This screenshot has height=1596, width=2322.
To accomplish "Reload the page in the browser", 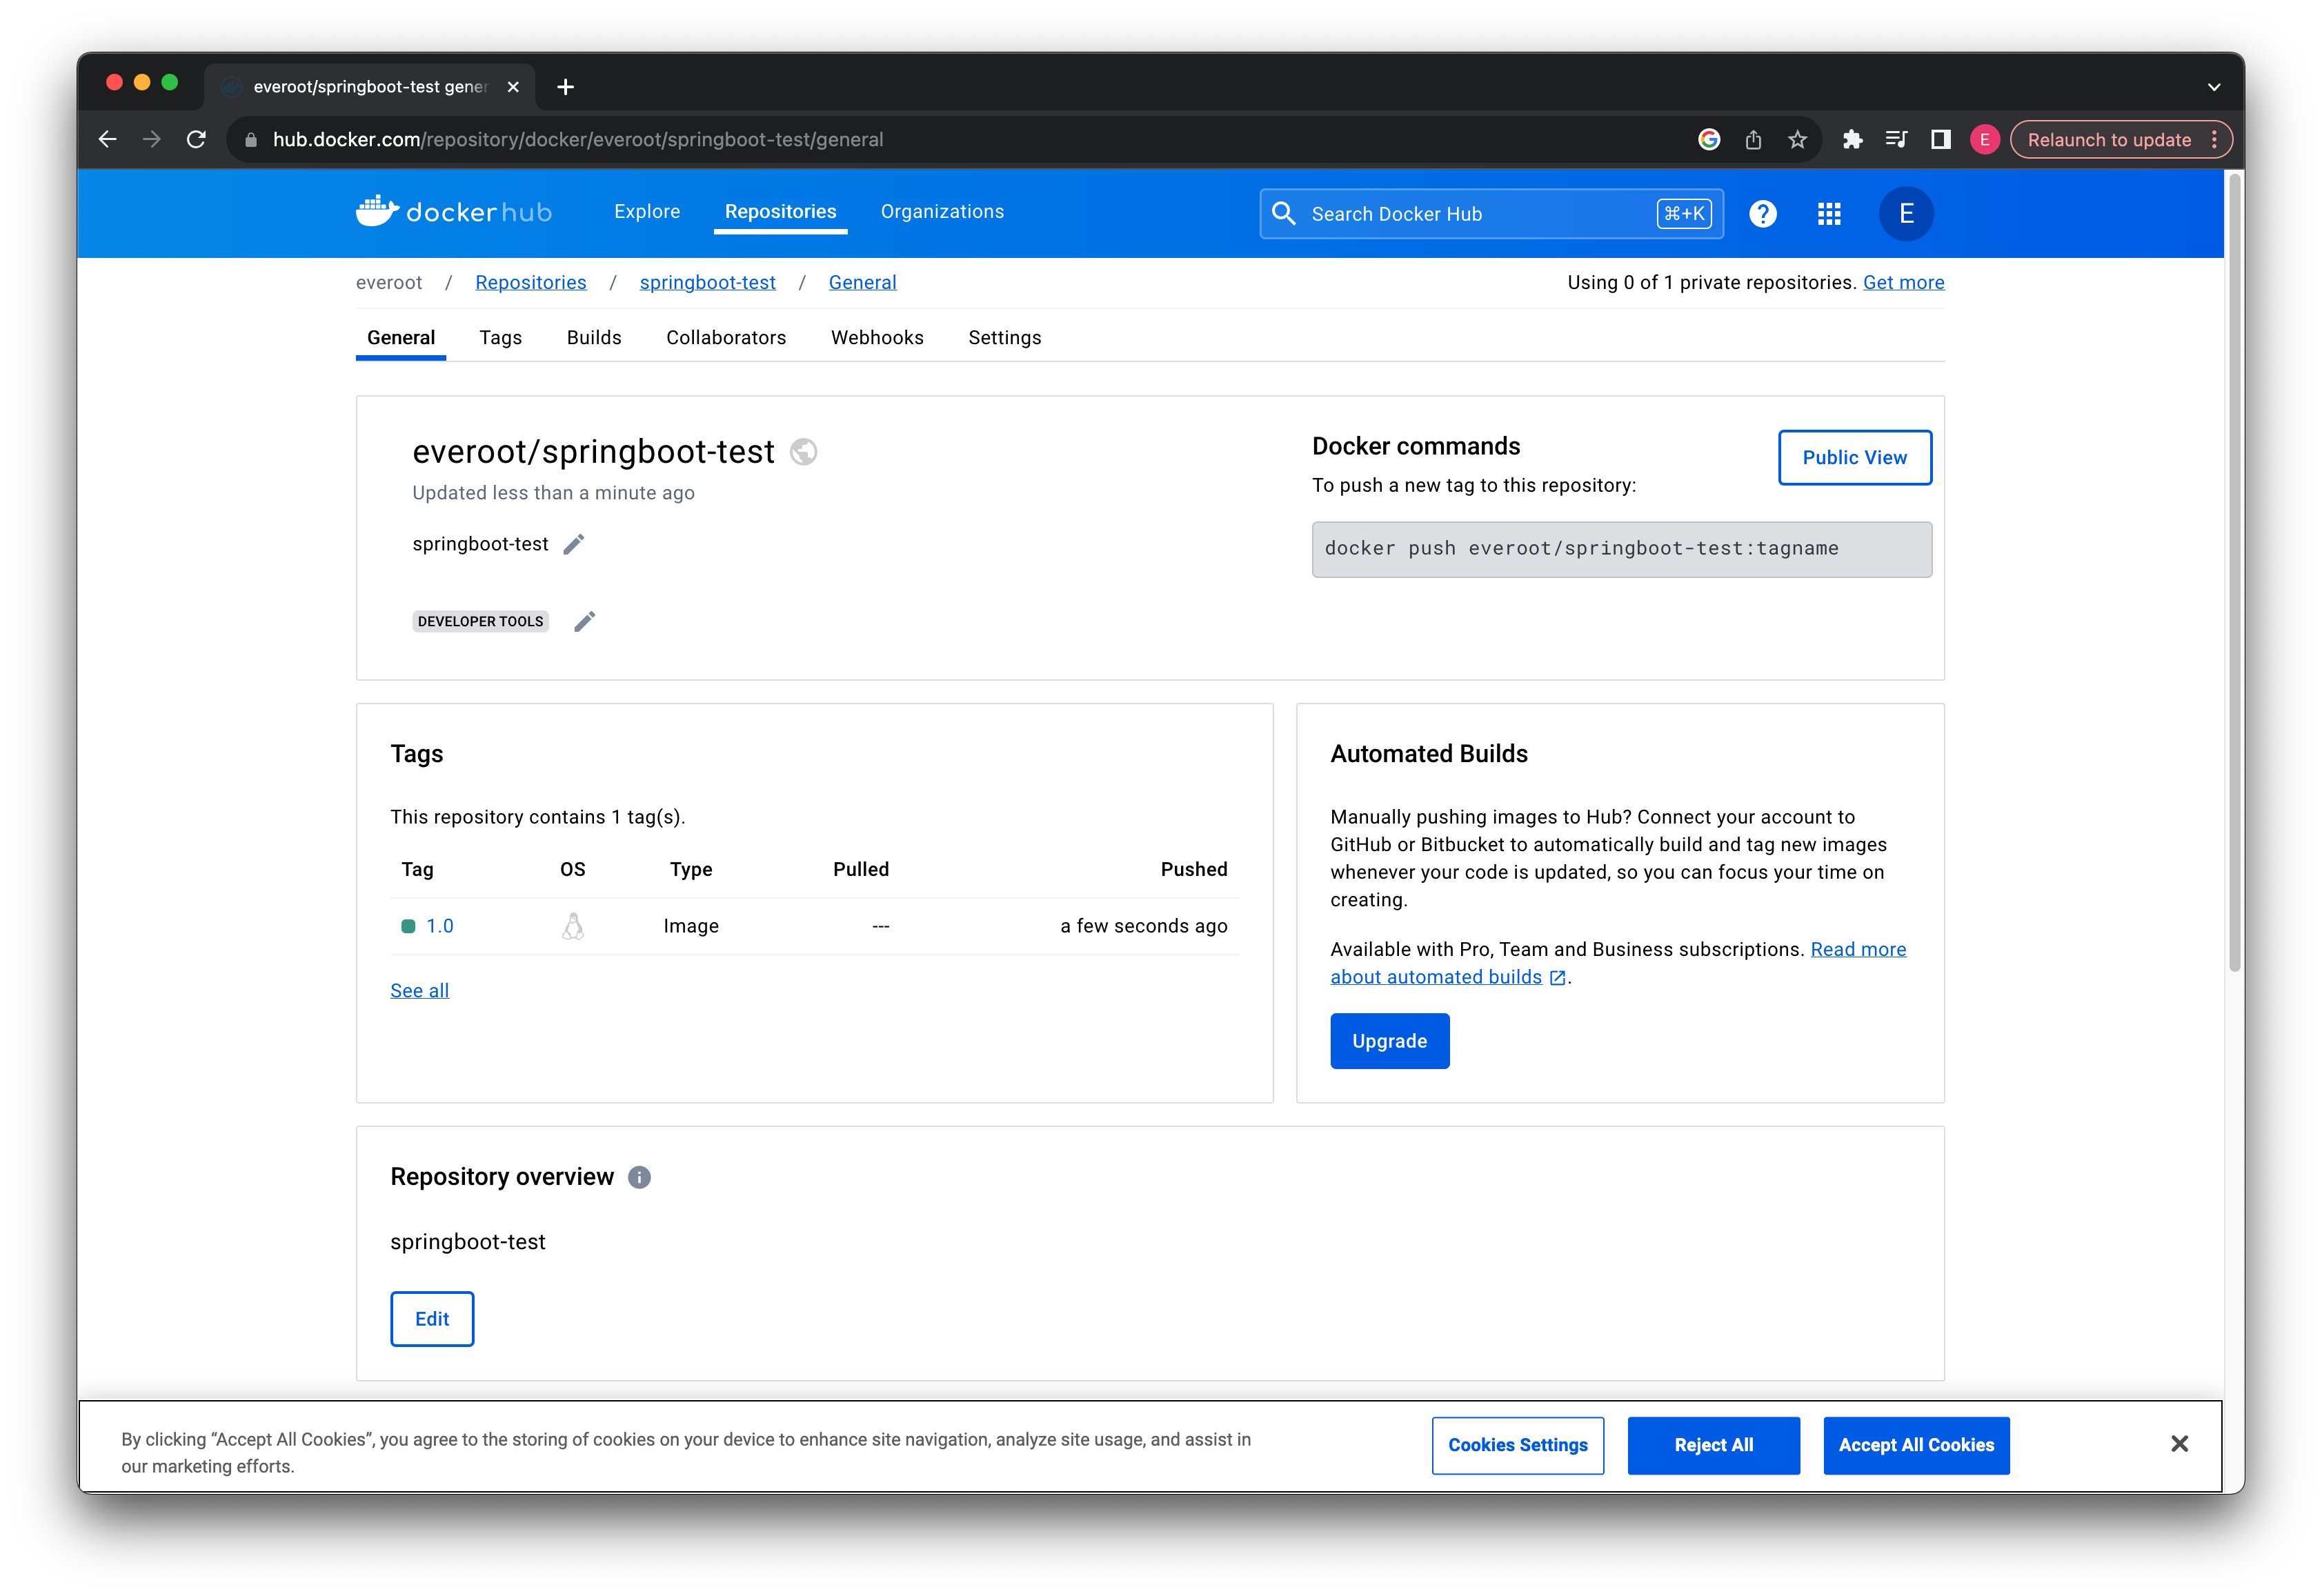I will [196, 140].
